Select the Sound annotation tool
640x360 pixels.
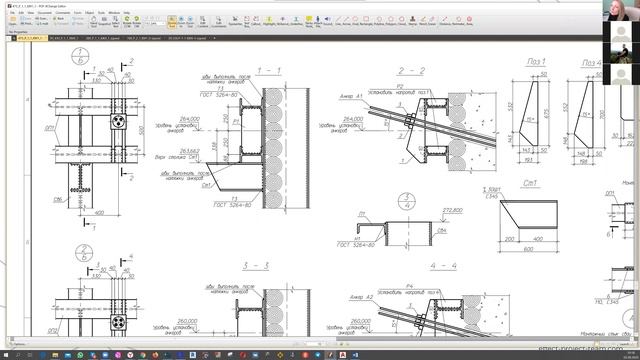click(x=327, y=21)
